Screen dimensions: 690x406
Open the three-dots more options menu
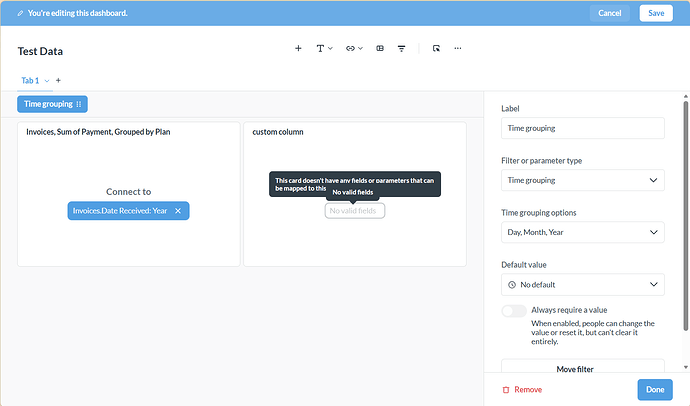[458, 48]
